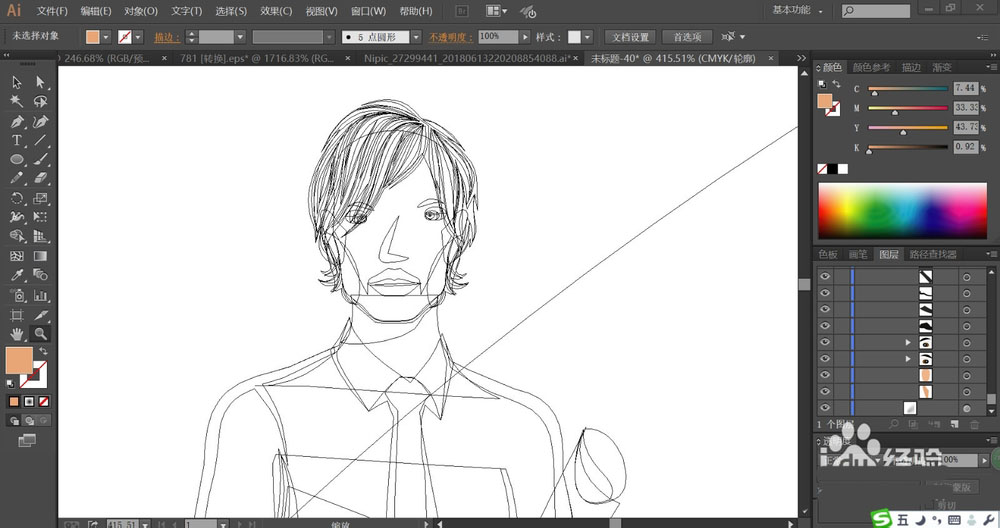Select the Pen tool
This screenshot has width=1000, height=528.
click(17, 121)
